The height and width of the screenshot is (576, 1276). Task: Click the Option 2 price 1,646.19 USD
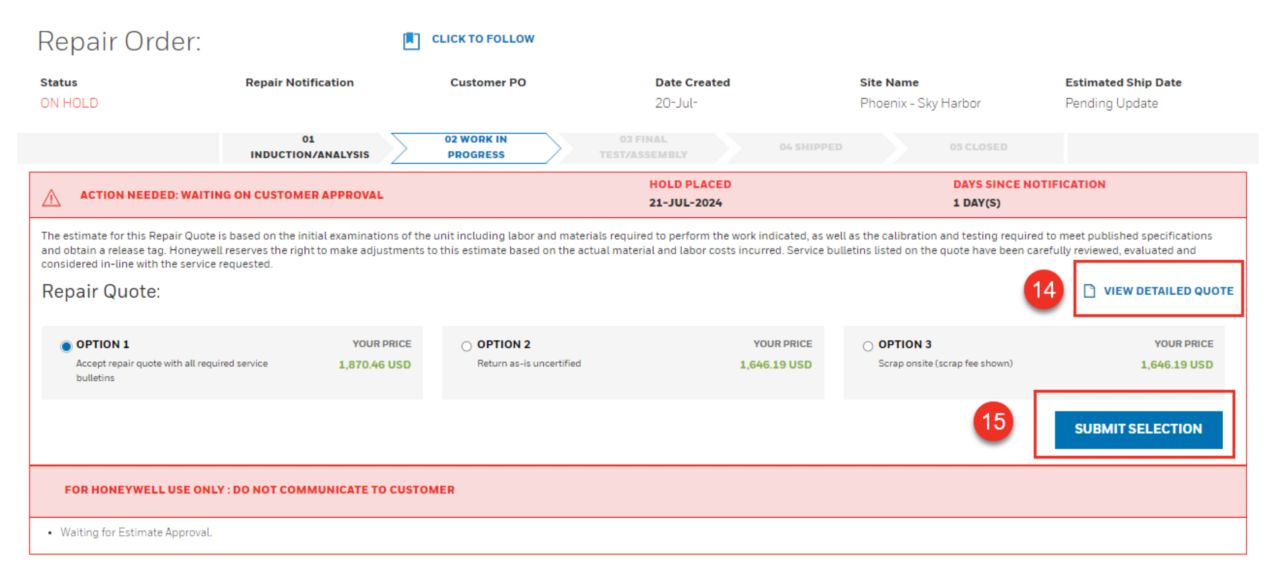point(776,365)
